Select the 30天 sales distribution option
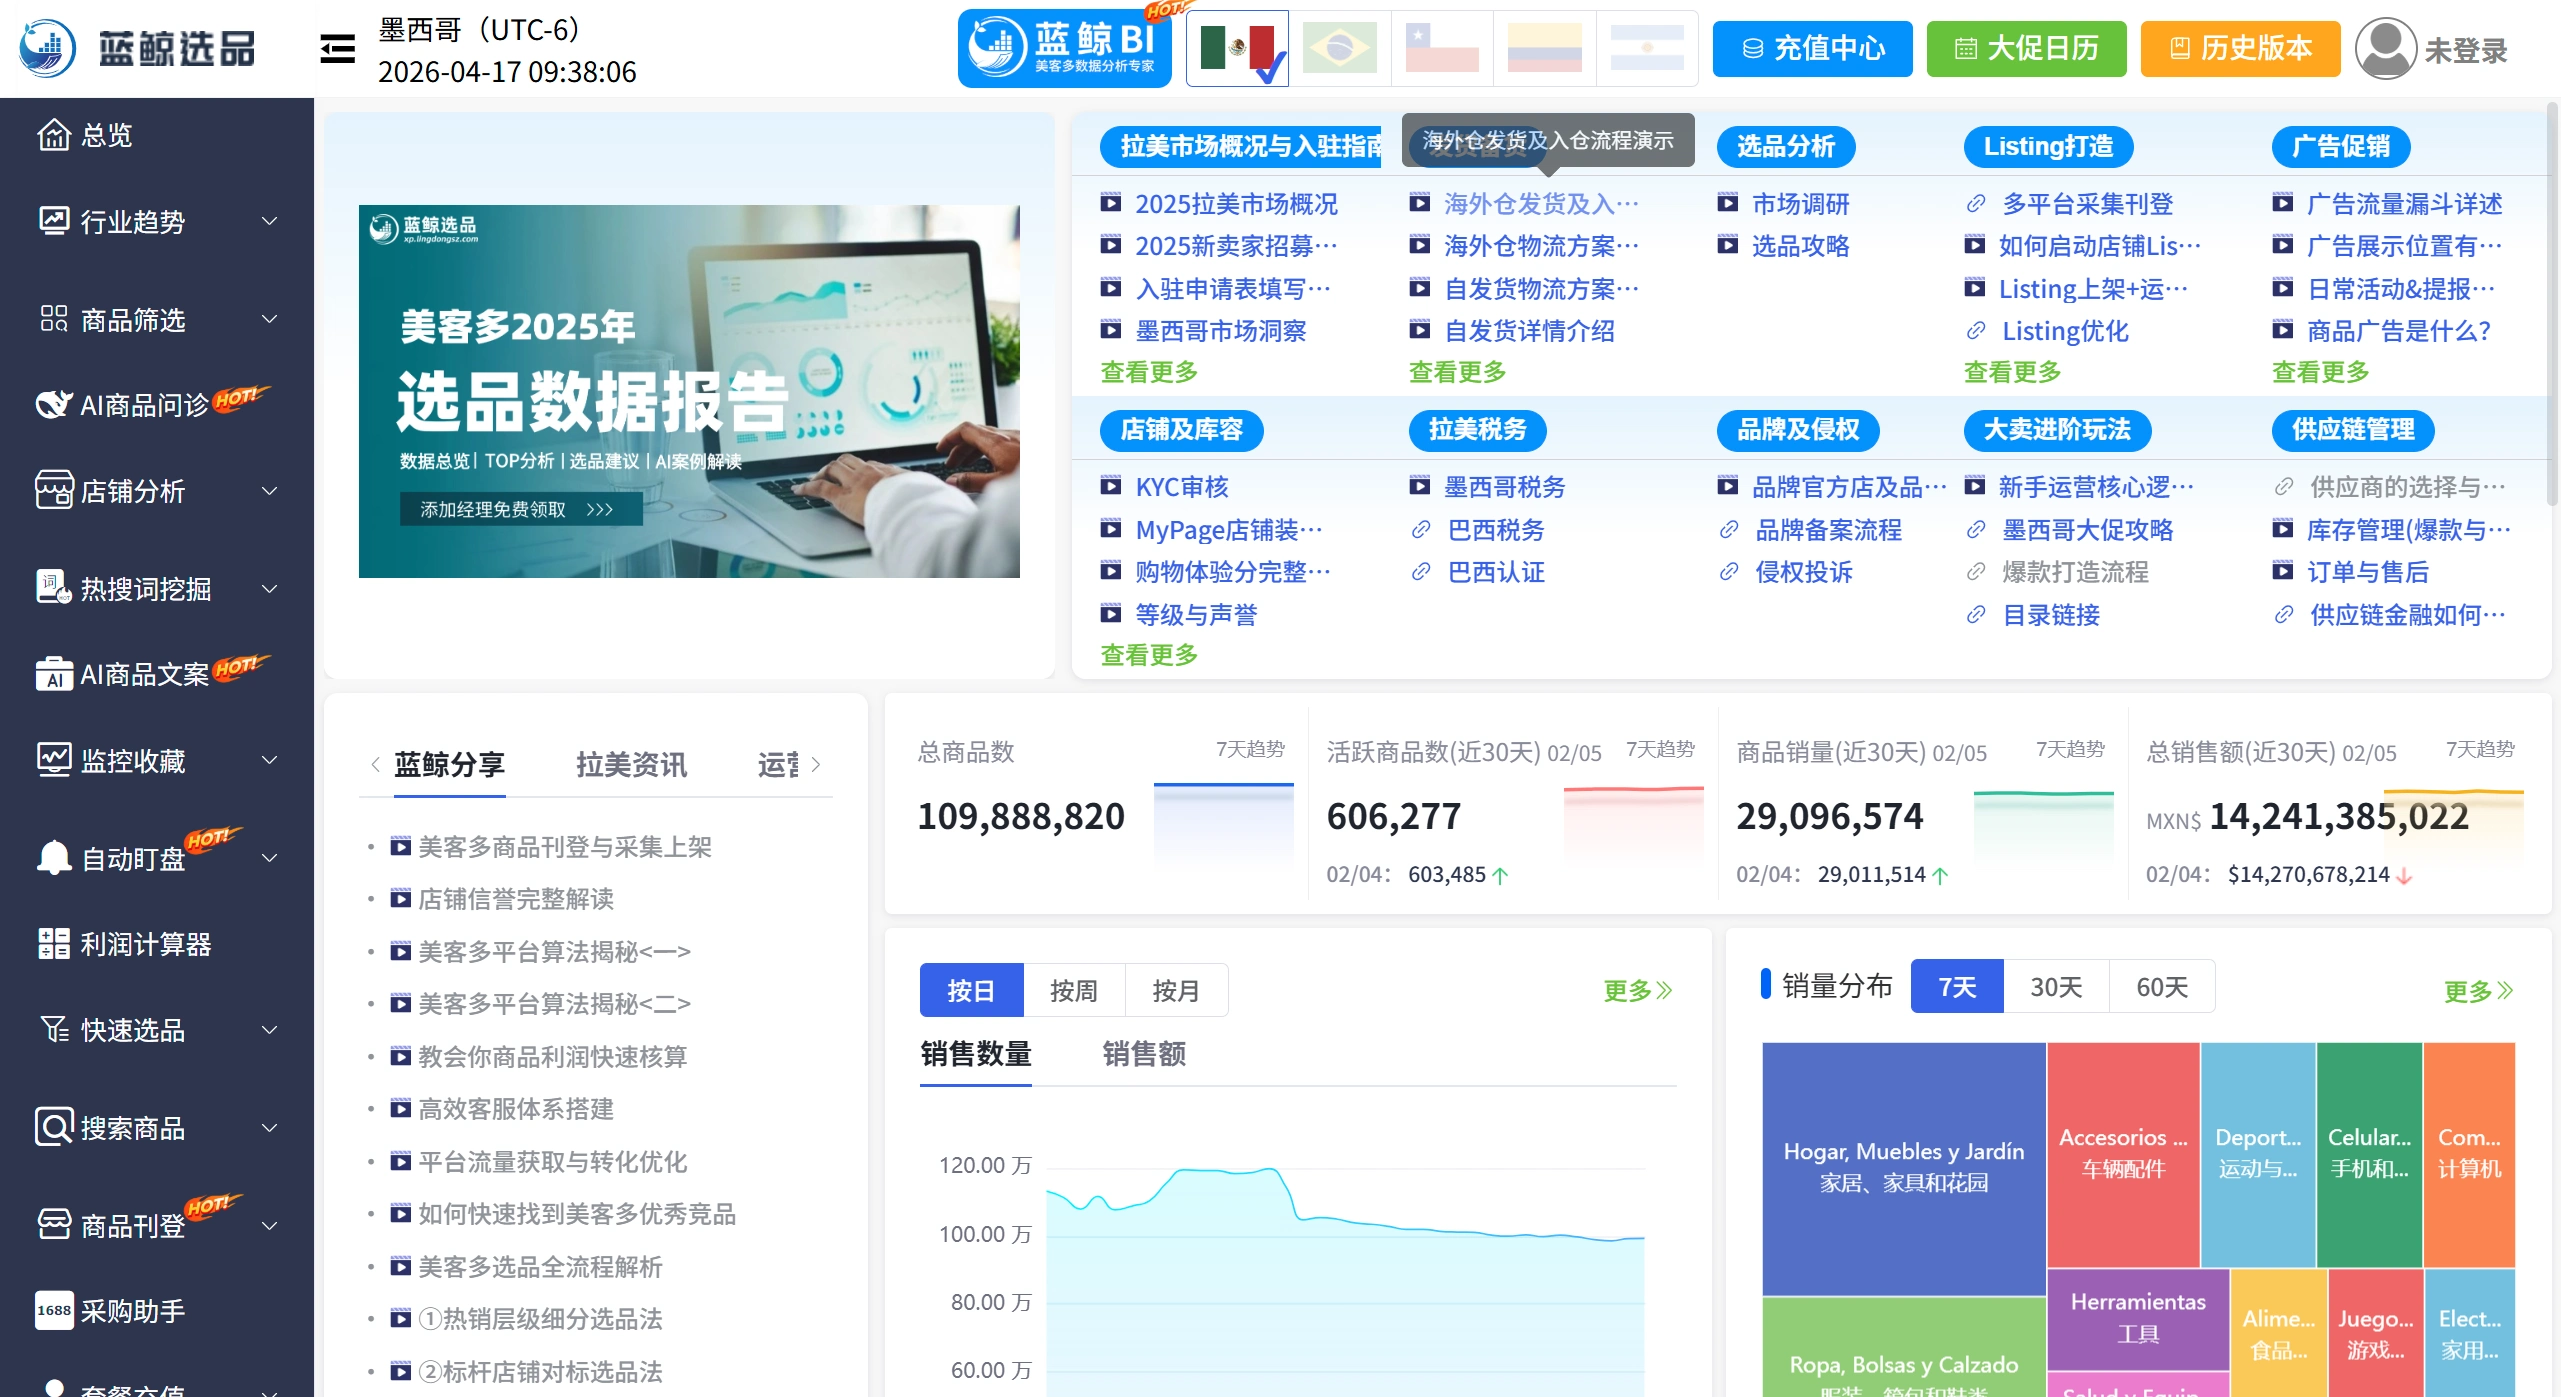The image size is (2561, 1397). (x=2056, y=987)
